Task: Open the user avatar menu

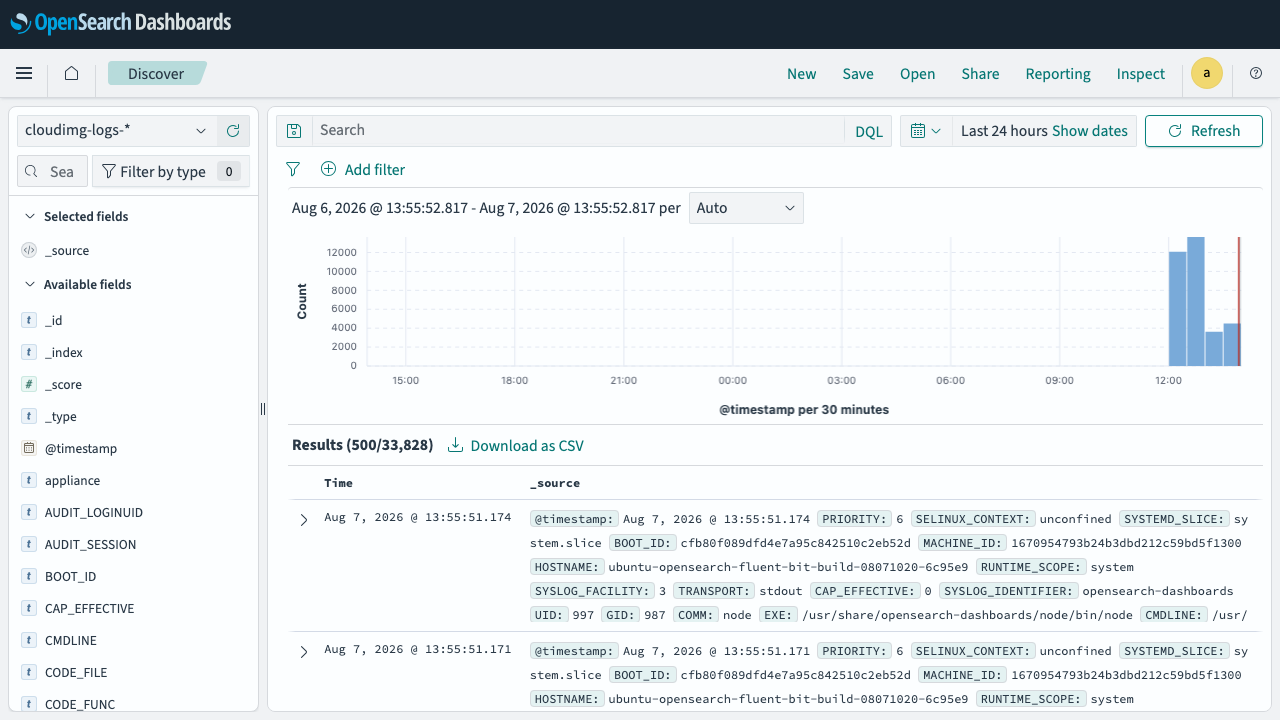Action: pyautogui.click(x=1207, y=73)
